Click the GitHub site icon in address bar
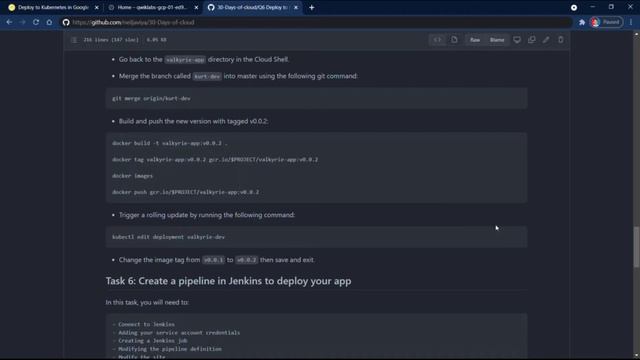Image resolution: width=640 pixels, height=360 pixels. tap(66, 22)
